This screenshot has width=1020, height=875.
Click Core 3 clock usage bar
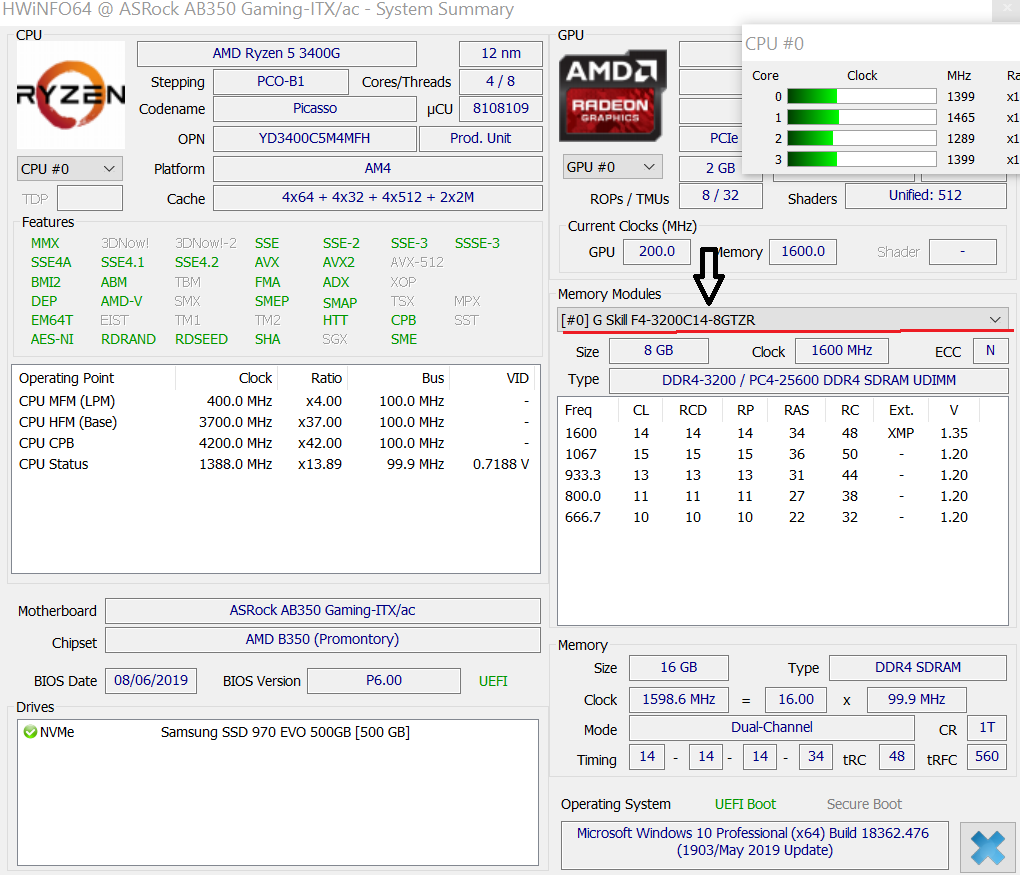click(861, 159)
